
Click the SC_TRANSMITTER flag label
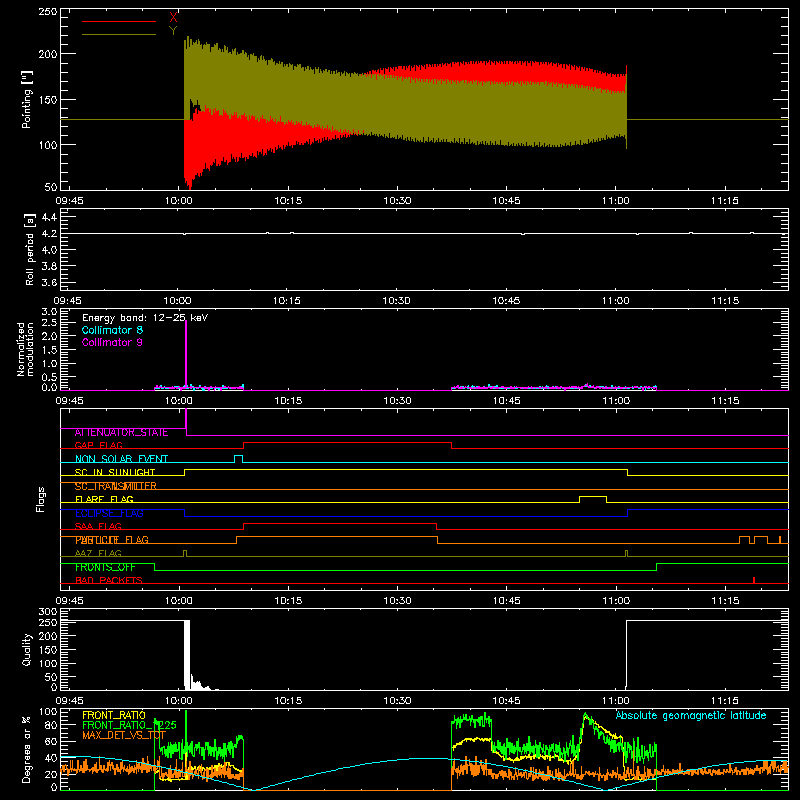116,486
